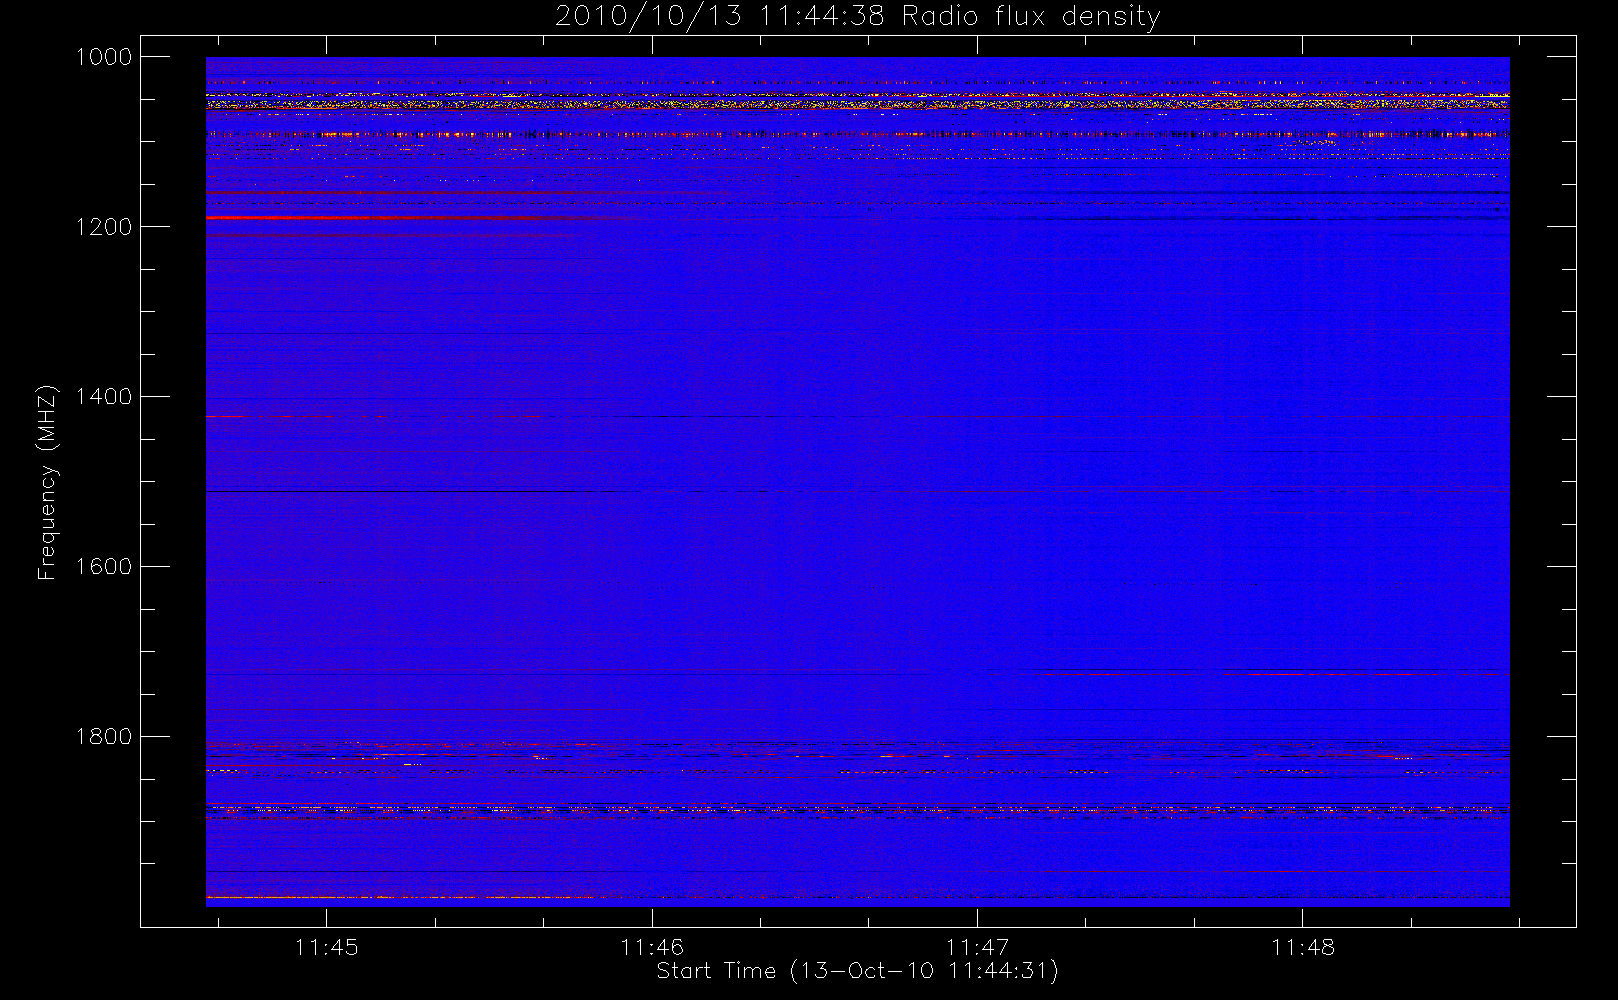
Task: Click the 1800 frequency tick label
Action: (x=104, y=737)
